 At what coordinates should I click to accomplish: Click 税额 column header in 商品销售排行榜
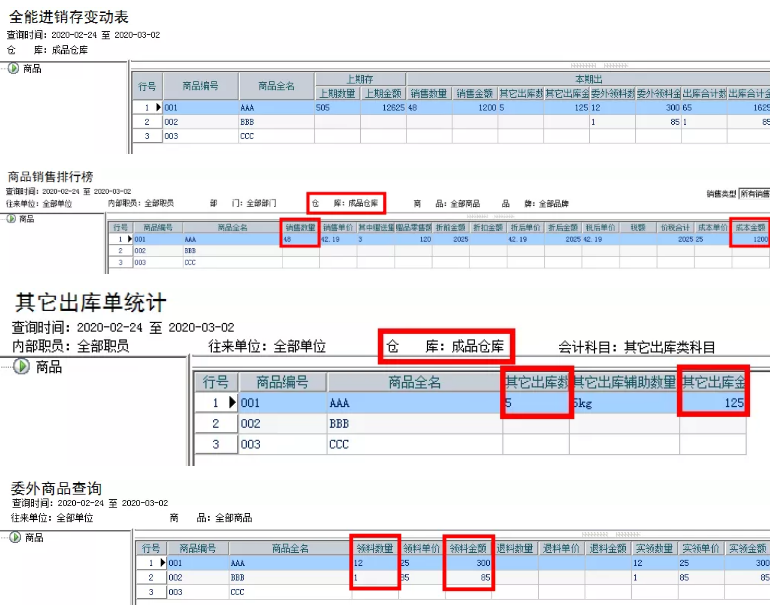[637, 227]
